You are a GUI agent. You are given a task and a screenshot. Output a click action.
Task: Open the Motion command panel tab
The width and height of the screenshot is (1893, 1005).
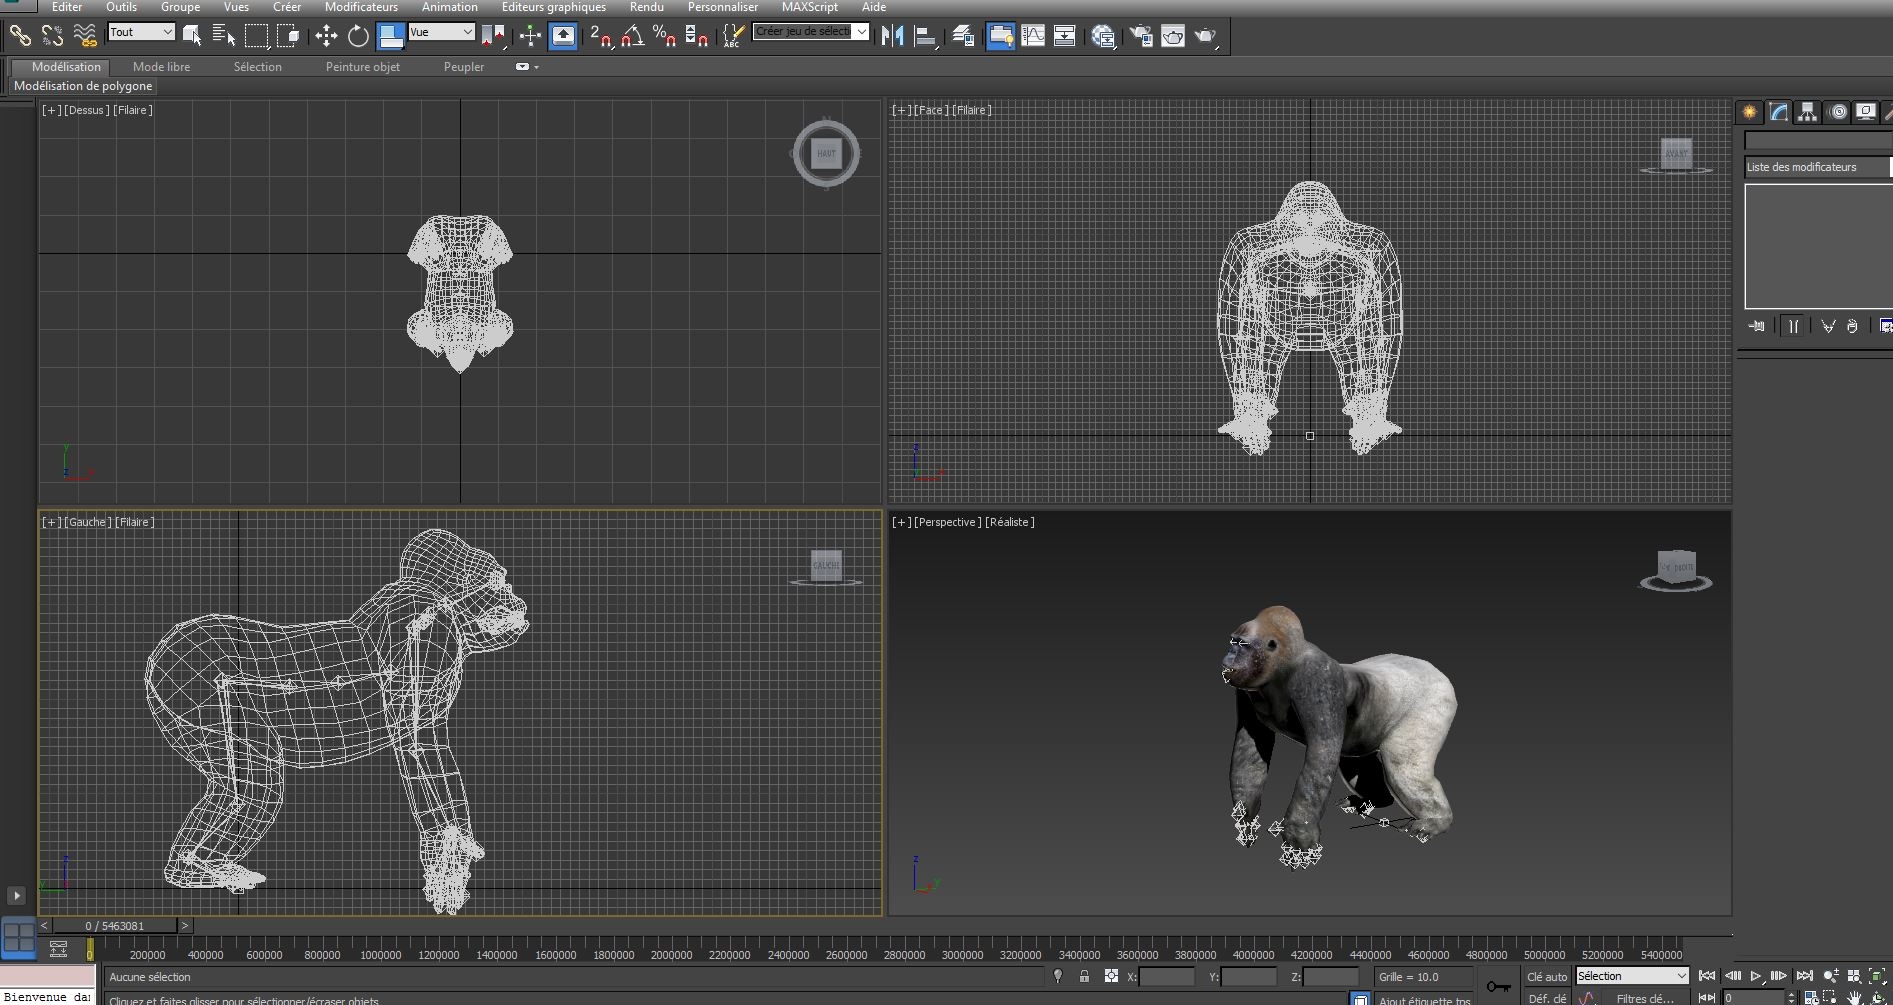click(1838, 112)
